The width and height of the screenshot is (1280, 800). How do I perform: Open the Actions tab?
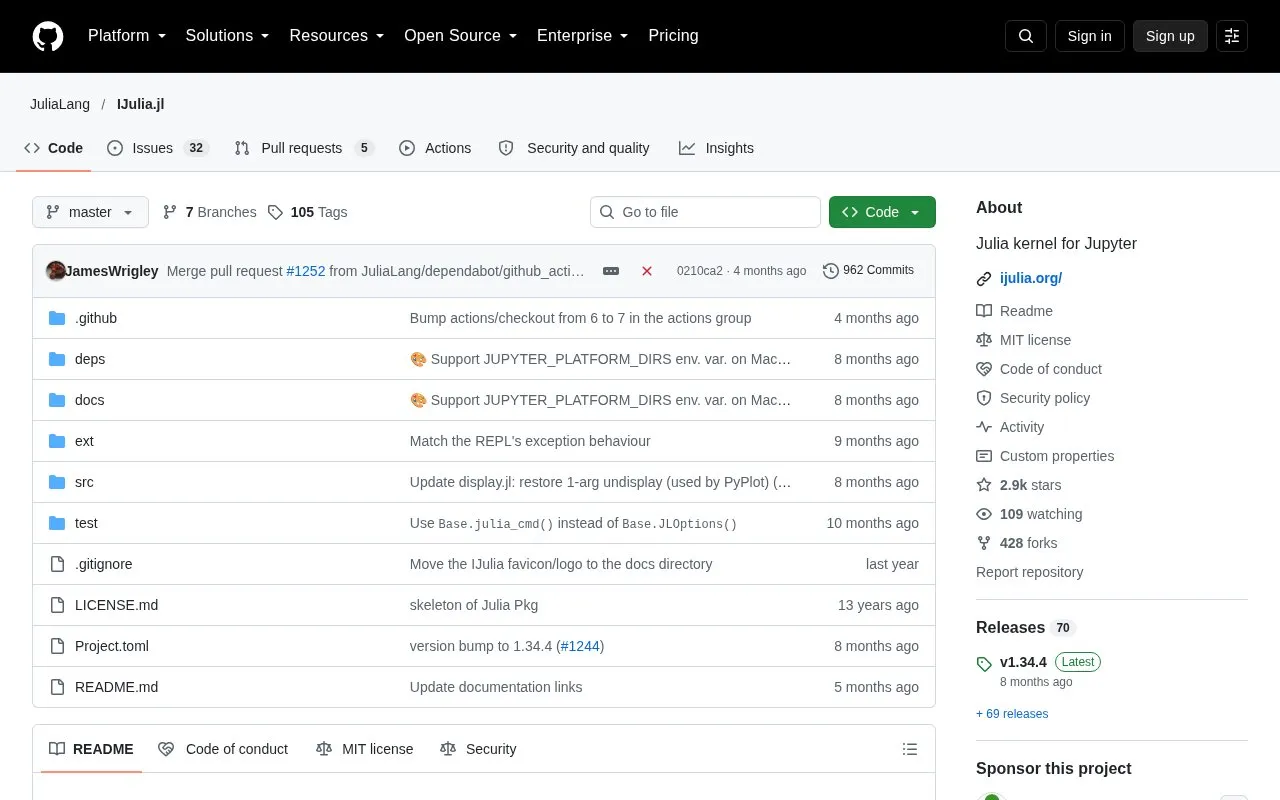point(435,148)
